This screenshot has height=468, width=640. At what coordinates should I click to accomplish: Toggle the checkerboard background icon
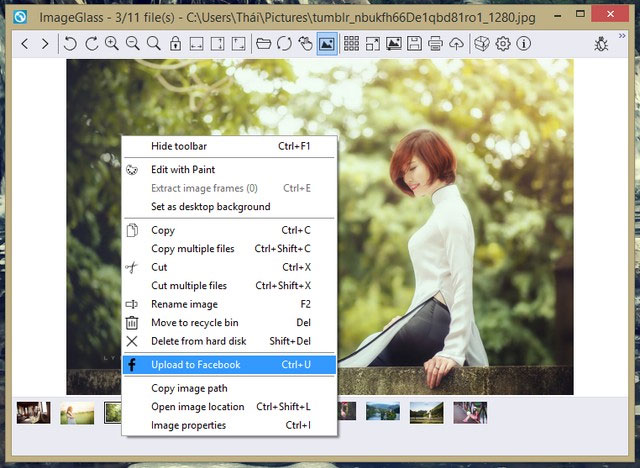click(351, 43)
